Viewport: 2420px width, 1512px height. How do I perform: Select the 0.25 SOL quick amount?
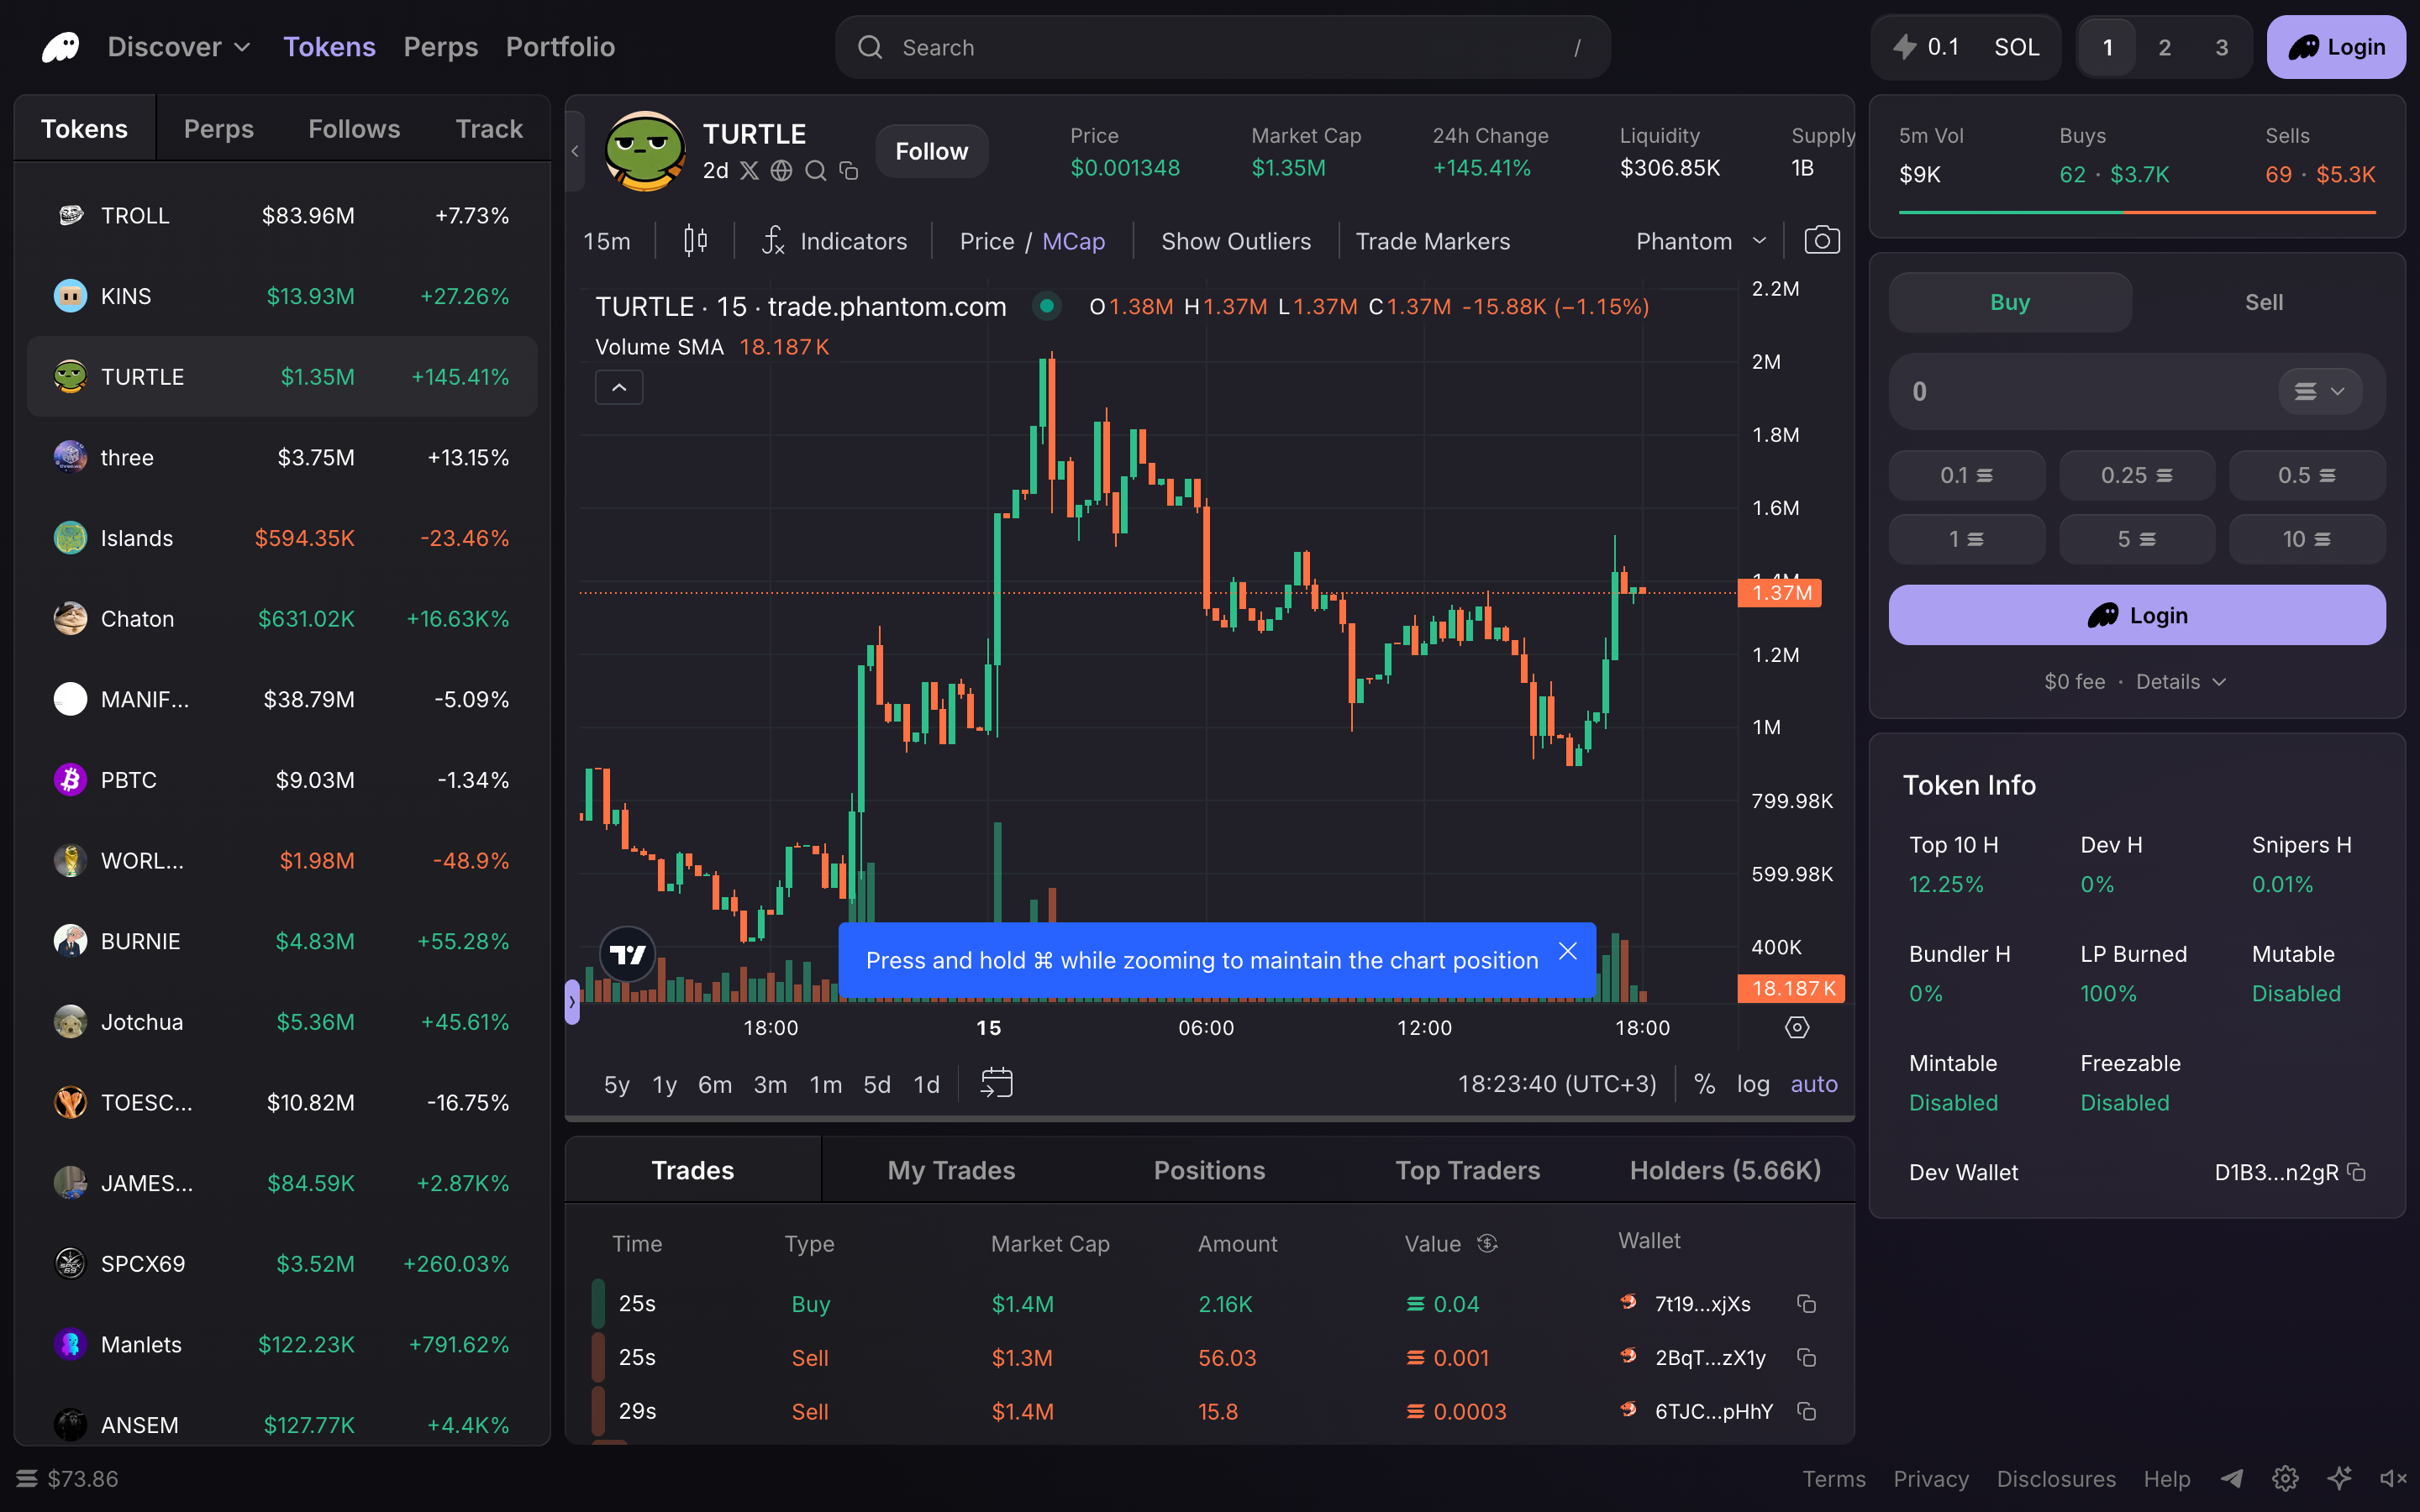point(2137,475)
